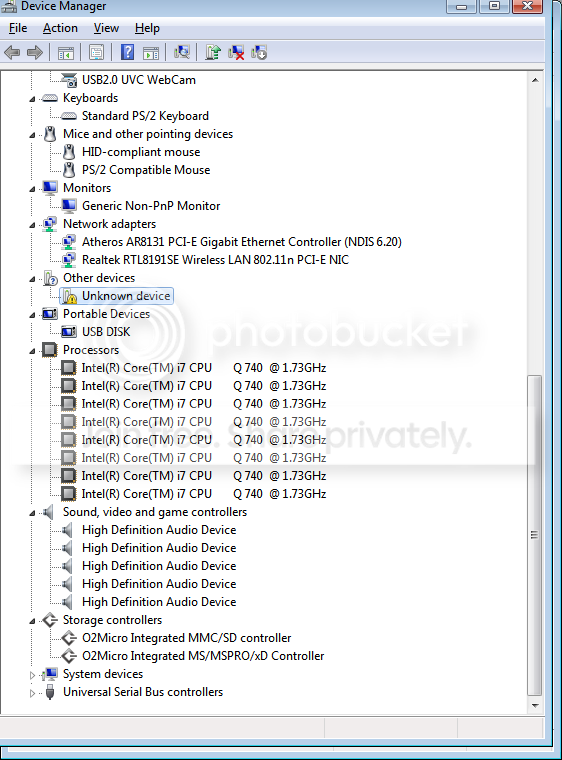Select O2Micro Integrated MS/MSPRO/xD Controller
This screenshot has height=760, width=562.
tap(203, 656)
